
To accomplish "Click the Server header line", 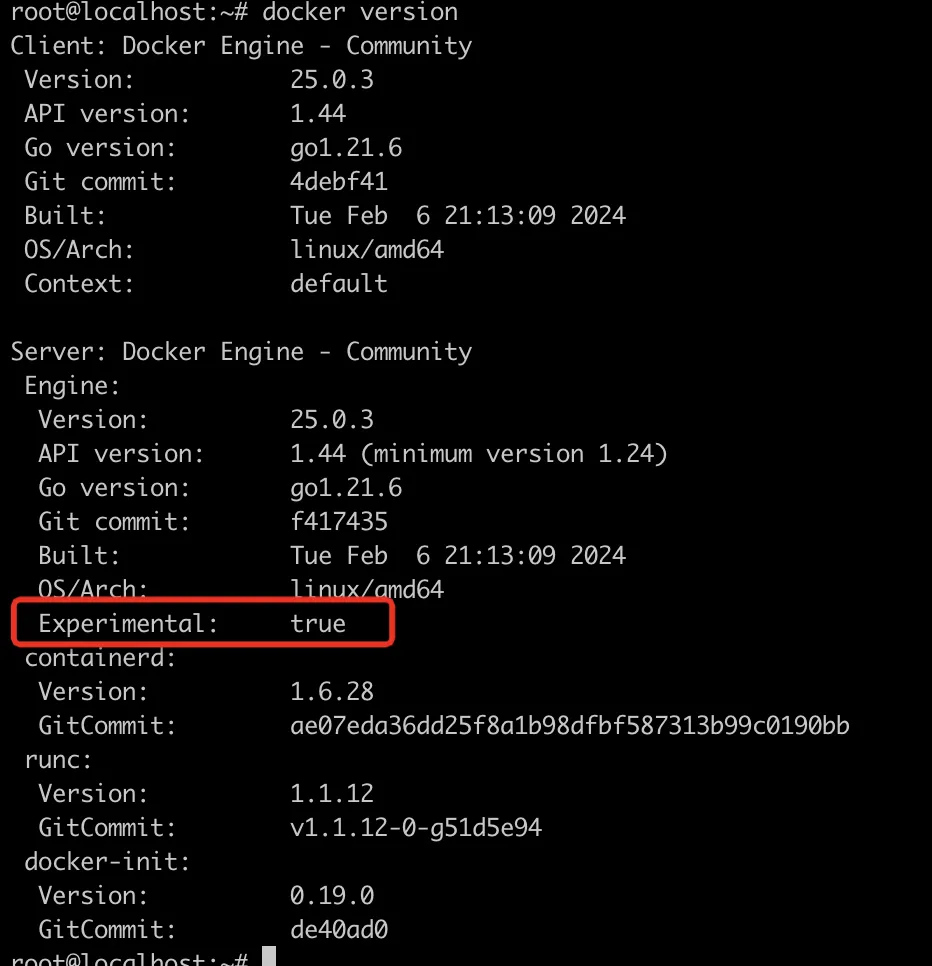I will coord(241,352).
